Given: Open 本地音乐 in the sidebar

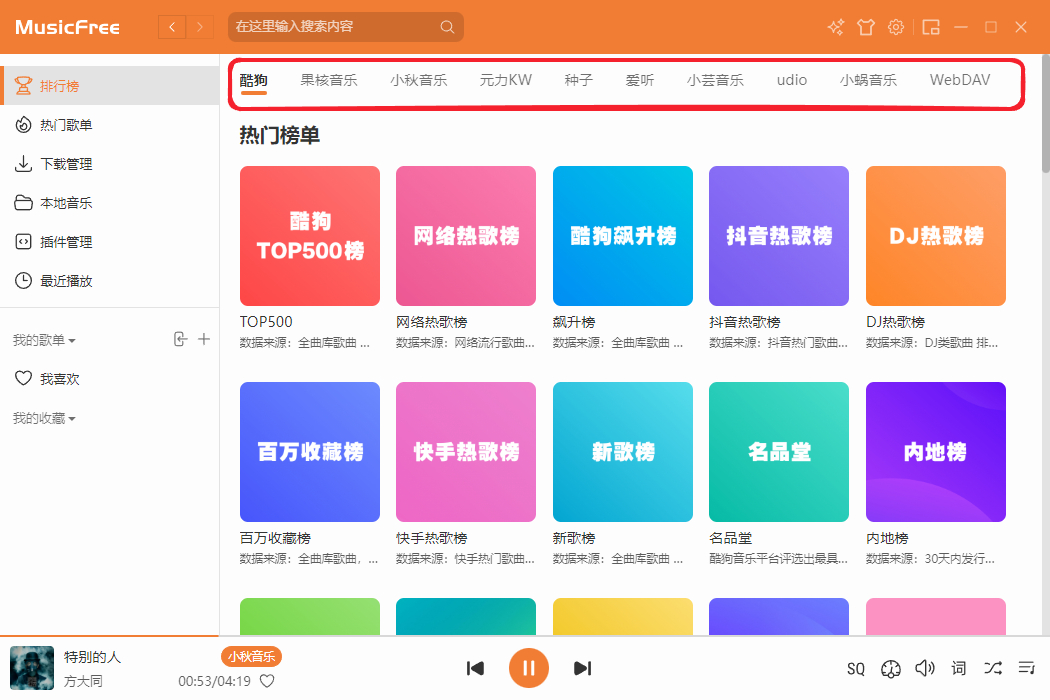Looking at the screenshot, I should tap(110, 202).
